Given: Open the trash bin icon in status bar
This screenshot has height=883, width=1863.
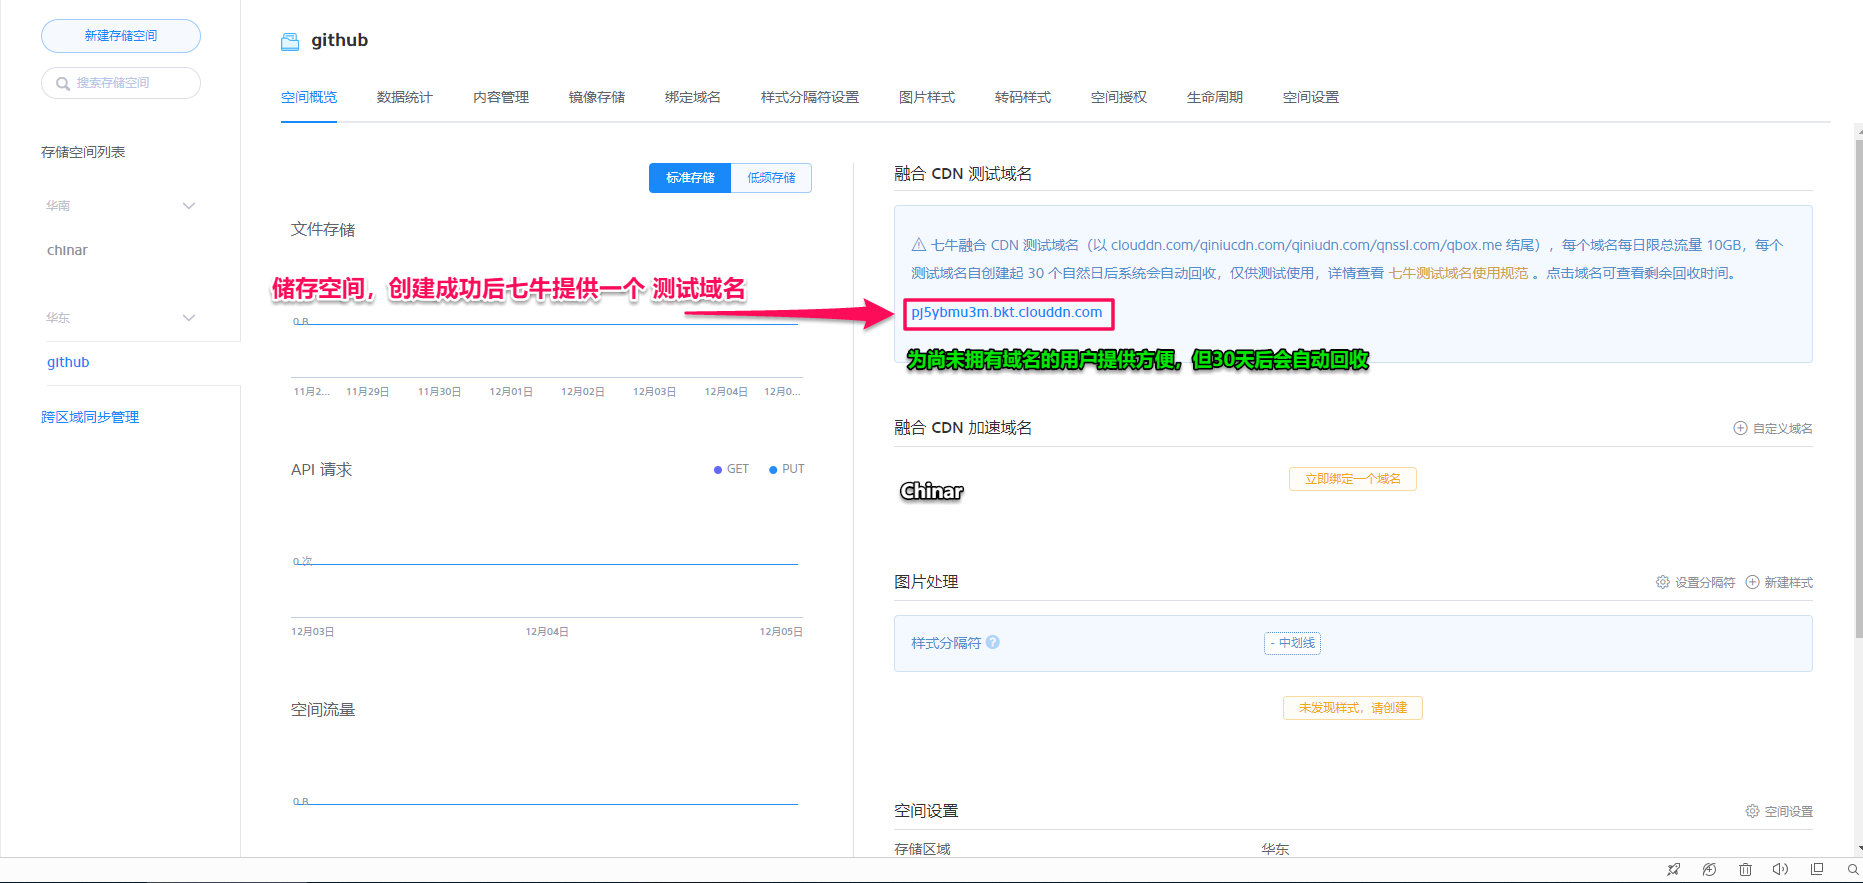Looking at the screenshot, I should click(1745, 869).
